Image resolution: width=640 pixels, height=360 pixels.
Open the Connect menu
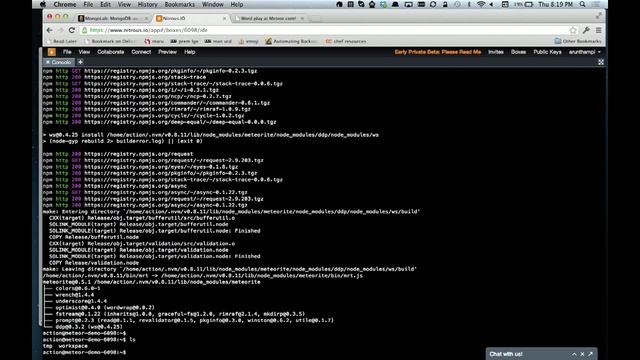141,52
